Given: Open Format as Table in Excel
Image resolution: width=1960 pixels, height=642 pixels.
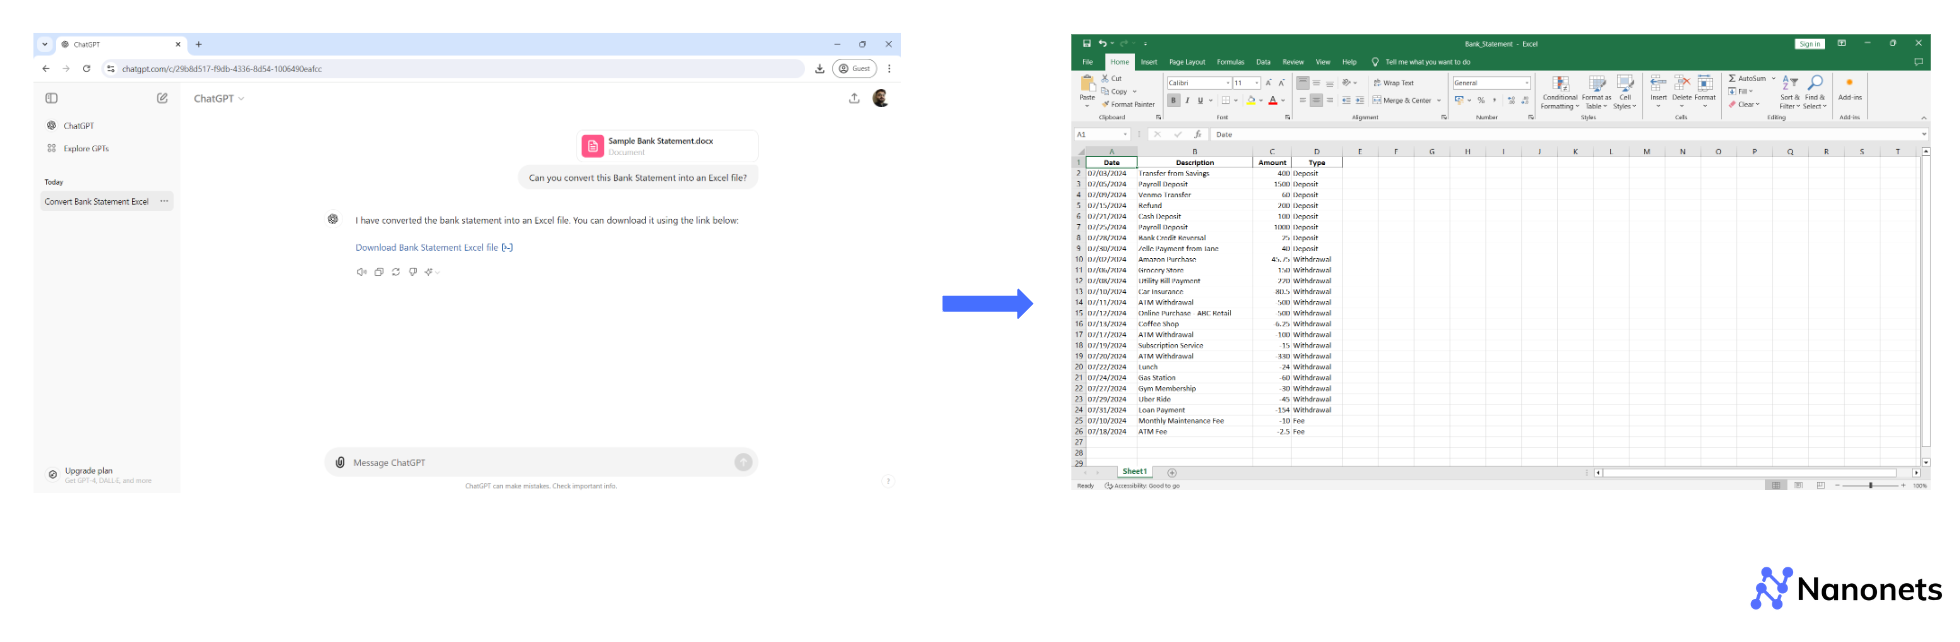Looking at the screenshot, I should (1597, 92).
